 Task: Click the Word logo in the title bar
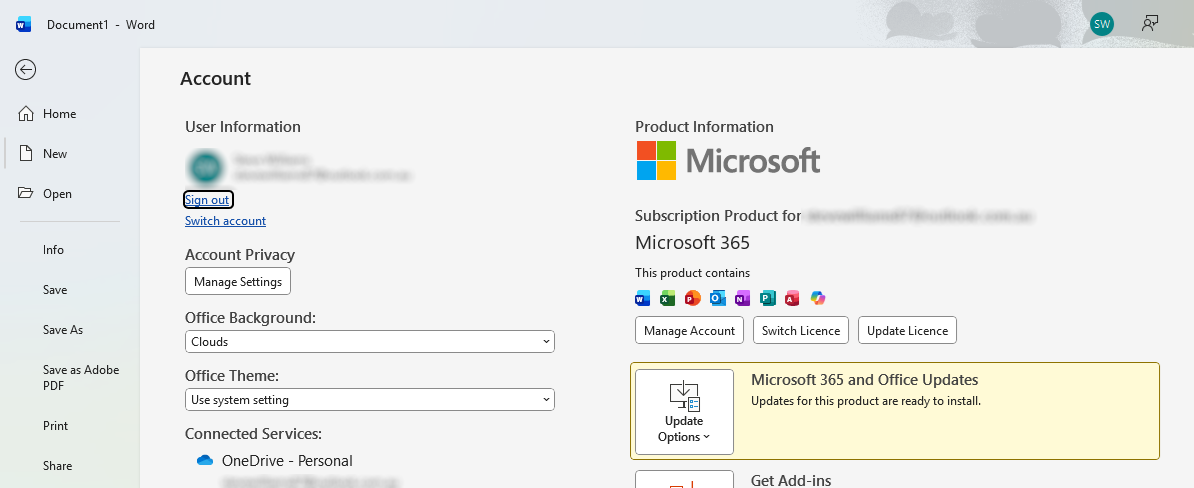24,24
